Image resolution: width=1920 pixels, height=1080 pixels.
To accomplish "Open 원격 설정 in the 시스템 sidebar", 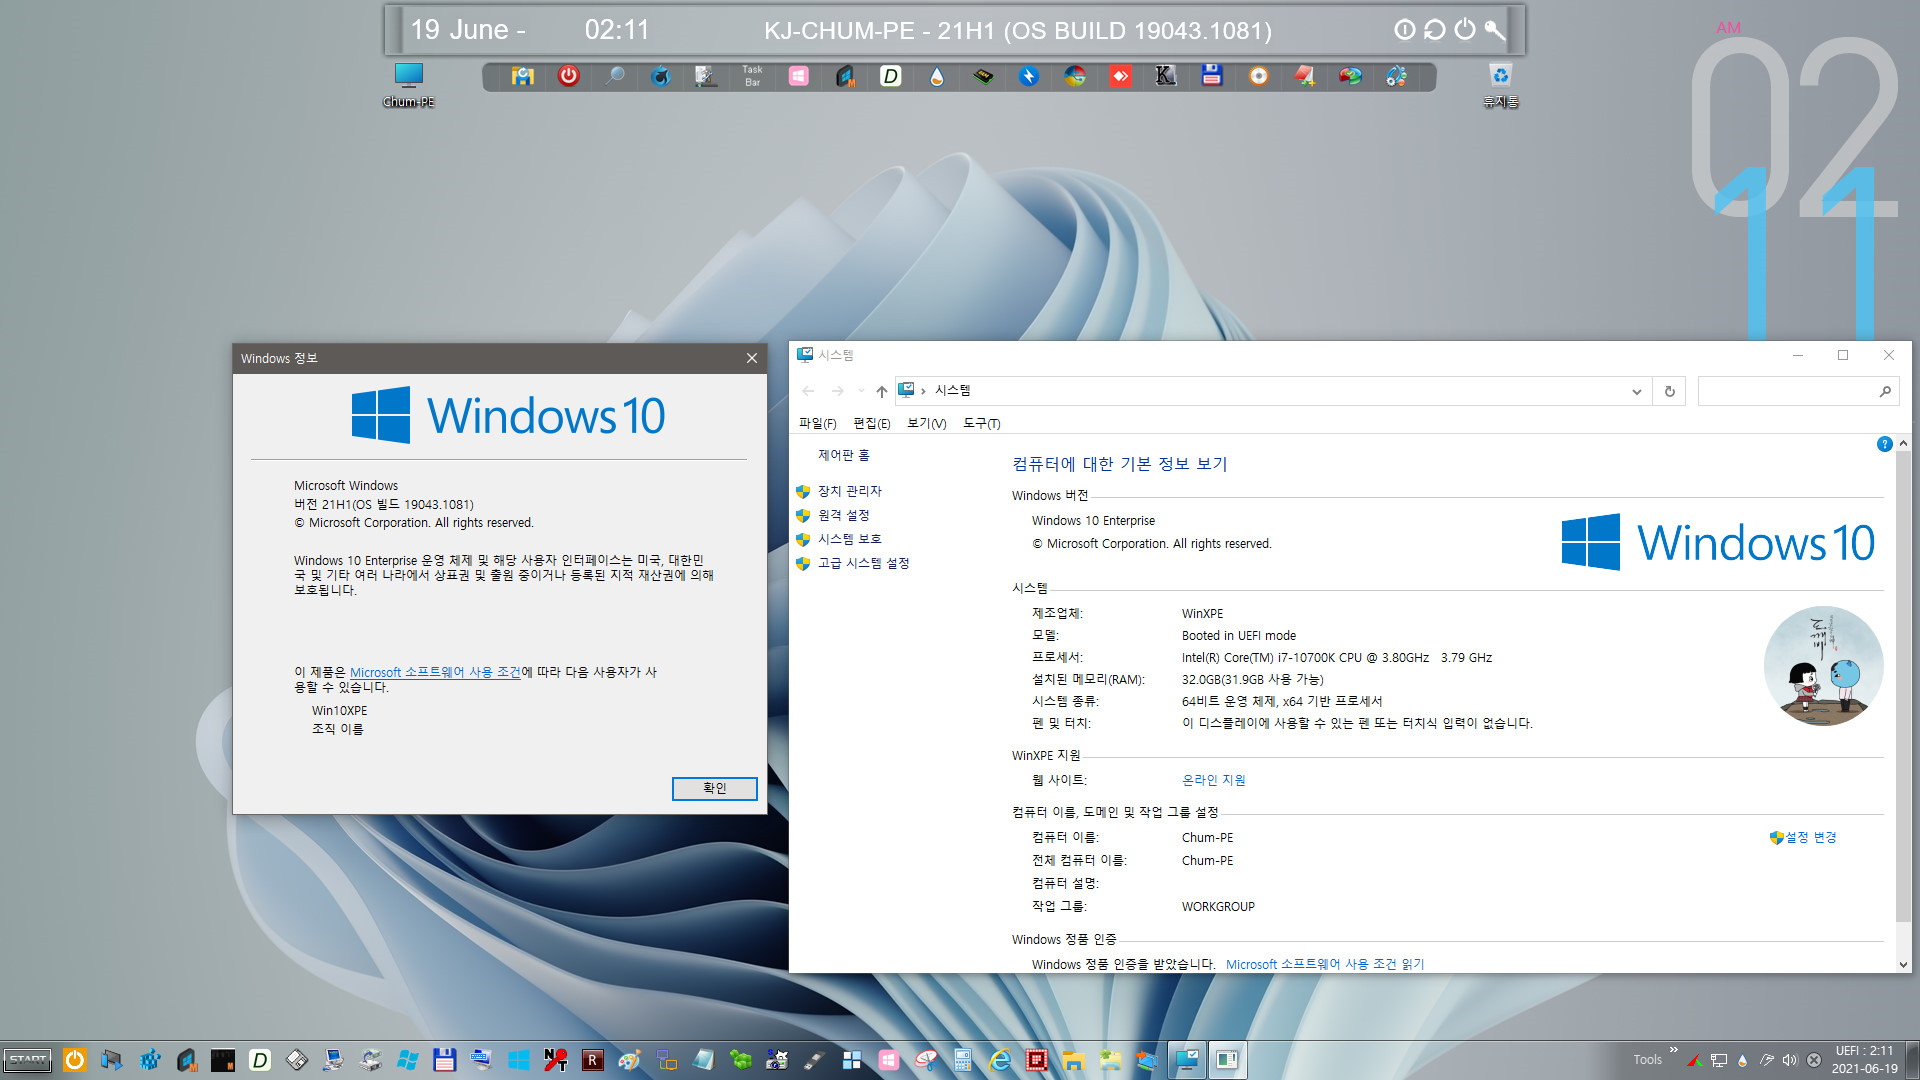I will 844,515.
